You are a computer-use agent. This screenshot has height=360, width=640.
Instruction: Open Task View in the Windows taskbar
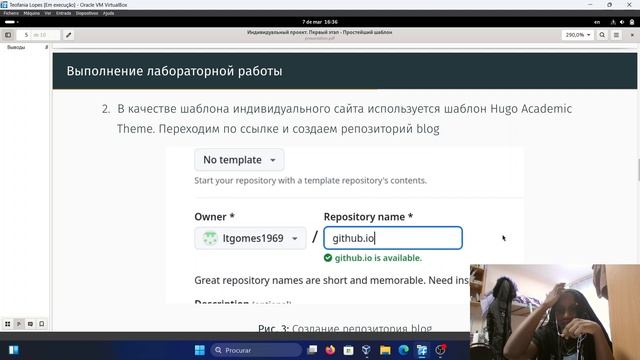312,350
